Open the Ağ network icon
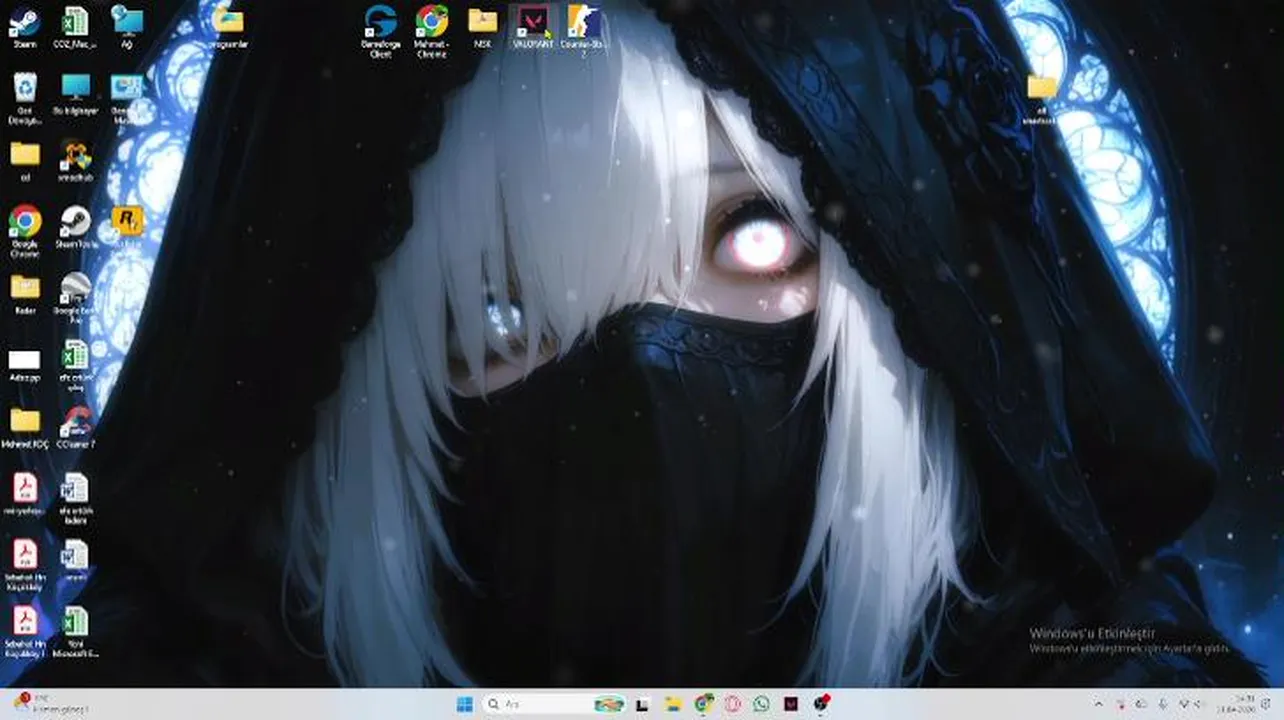The width and height of the screenshot is (1284, 720). click(127, 27)
